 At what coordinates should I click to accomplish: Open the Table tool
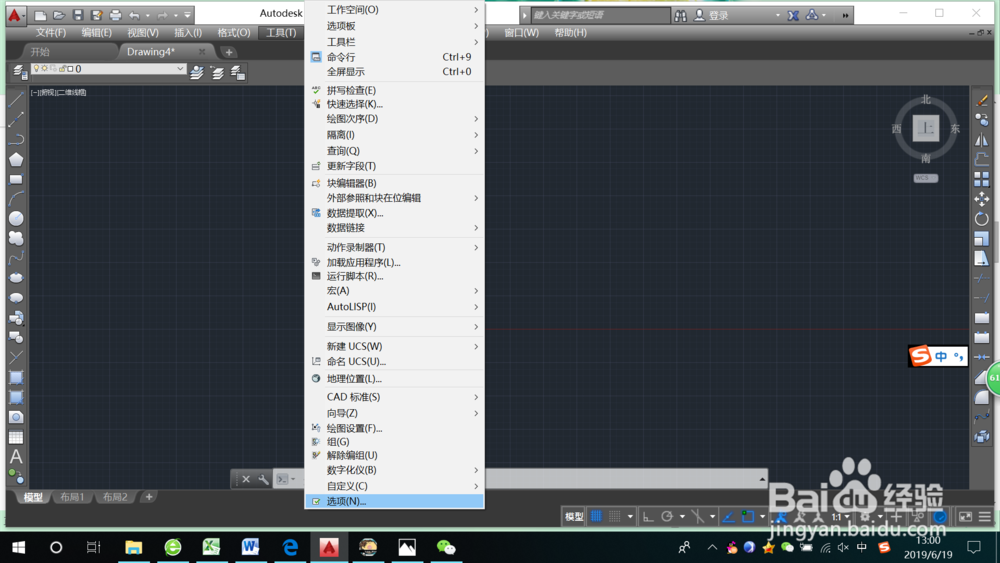(x=16, y=437)
